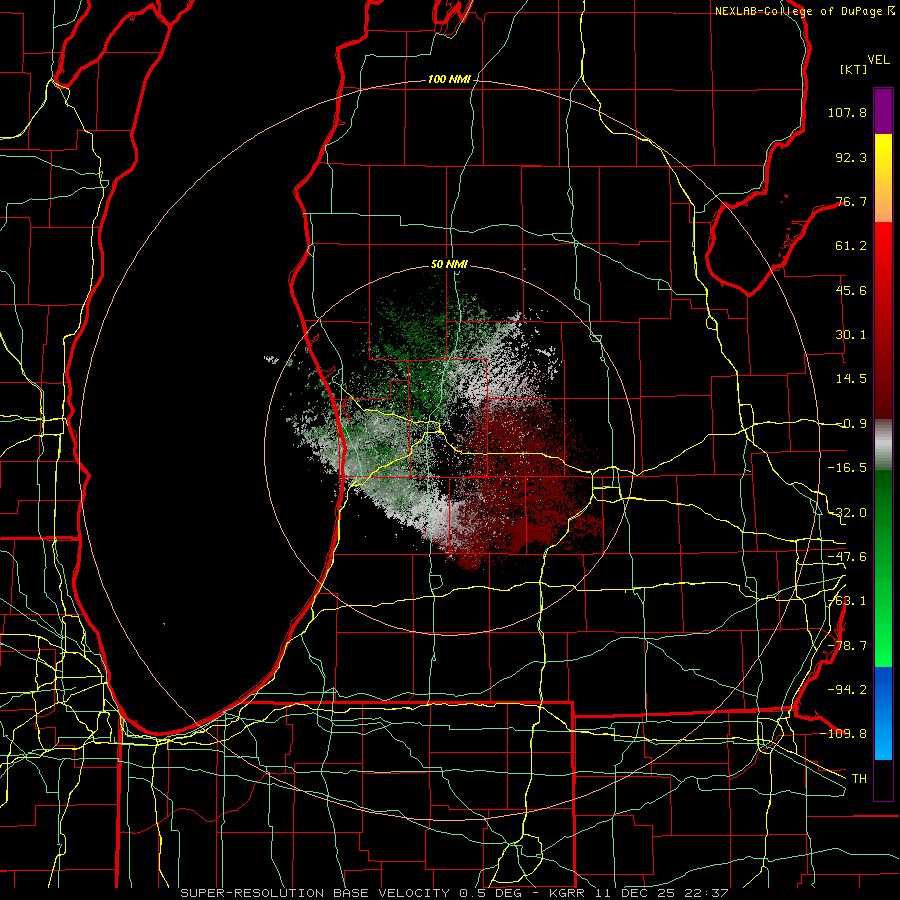This screenshot has height=900, width=900.
Task: Select the 30.1 scale value
Action: click(851, 335)
